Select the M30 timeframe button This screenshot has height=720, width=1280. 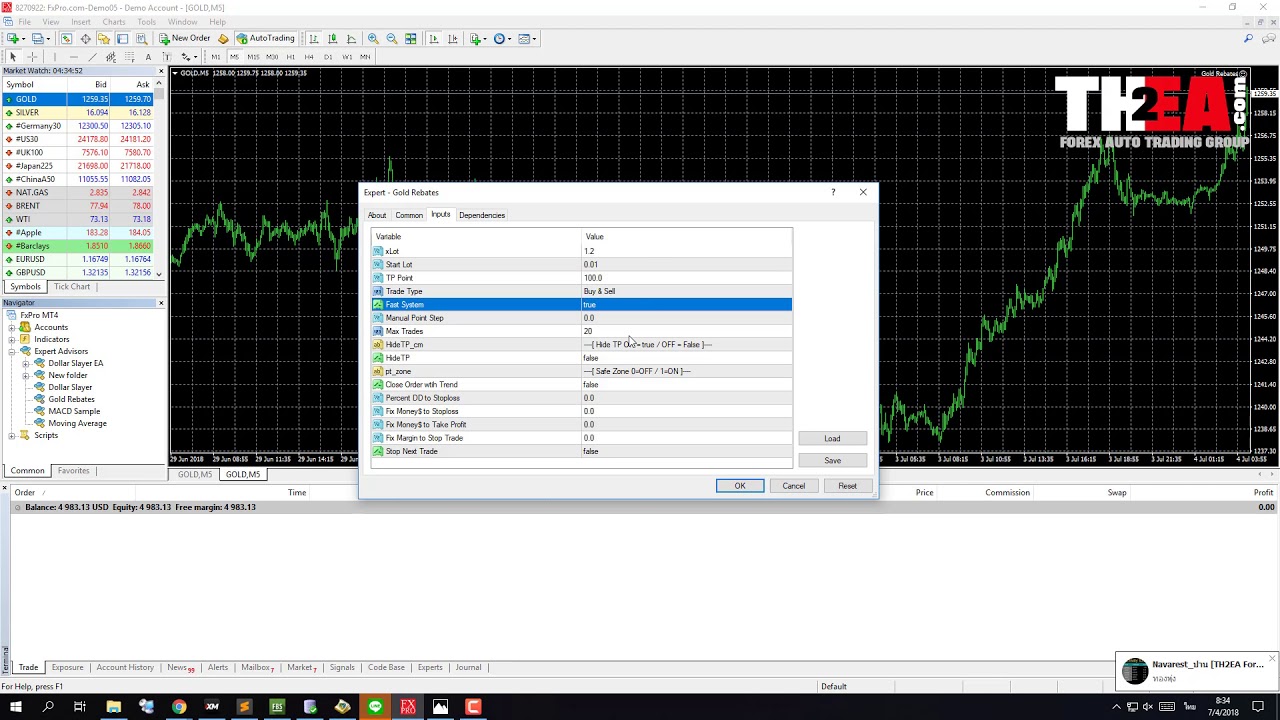tap(272, 57)
